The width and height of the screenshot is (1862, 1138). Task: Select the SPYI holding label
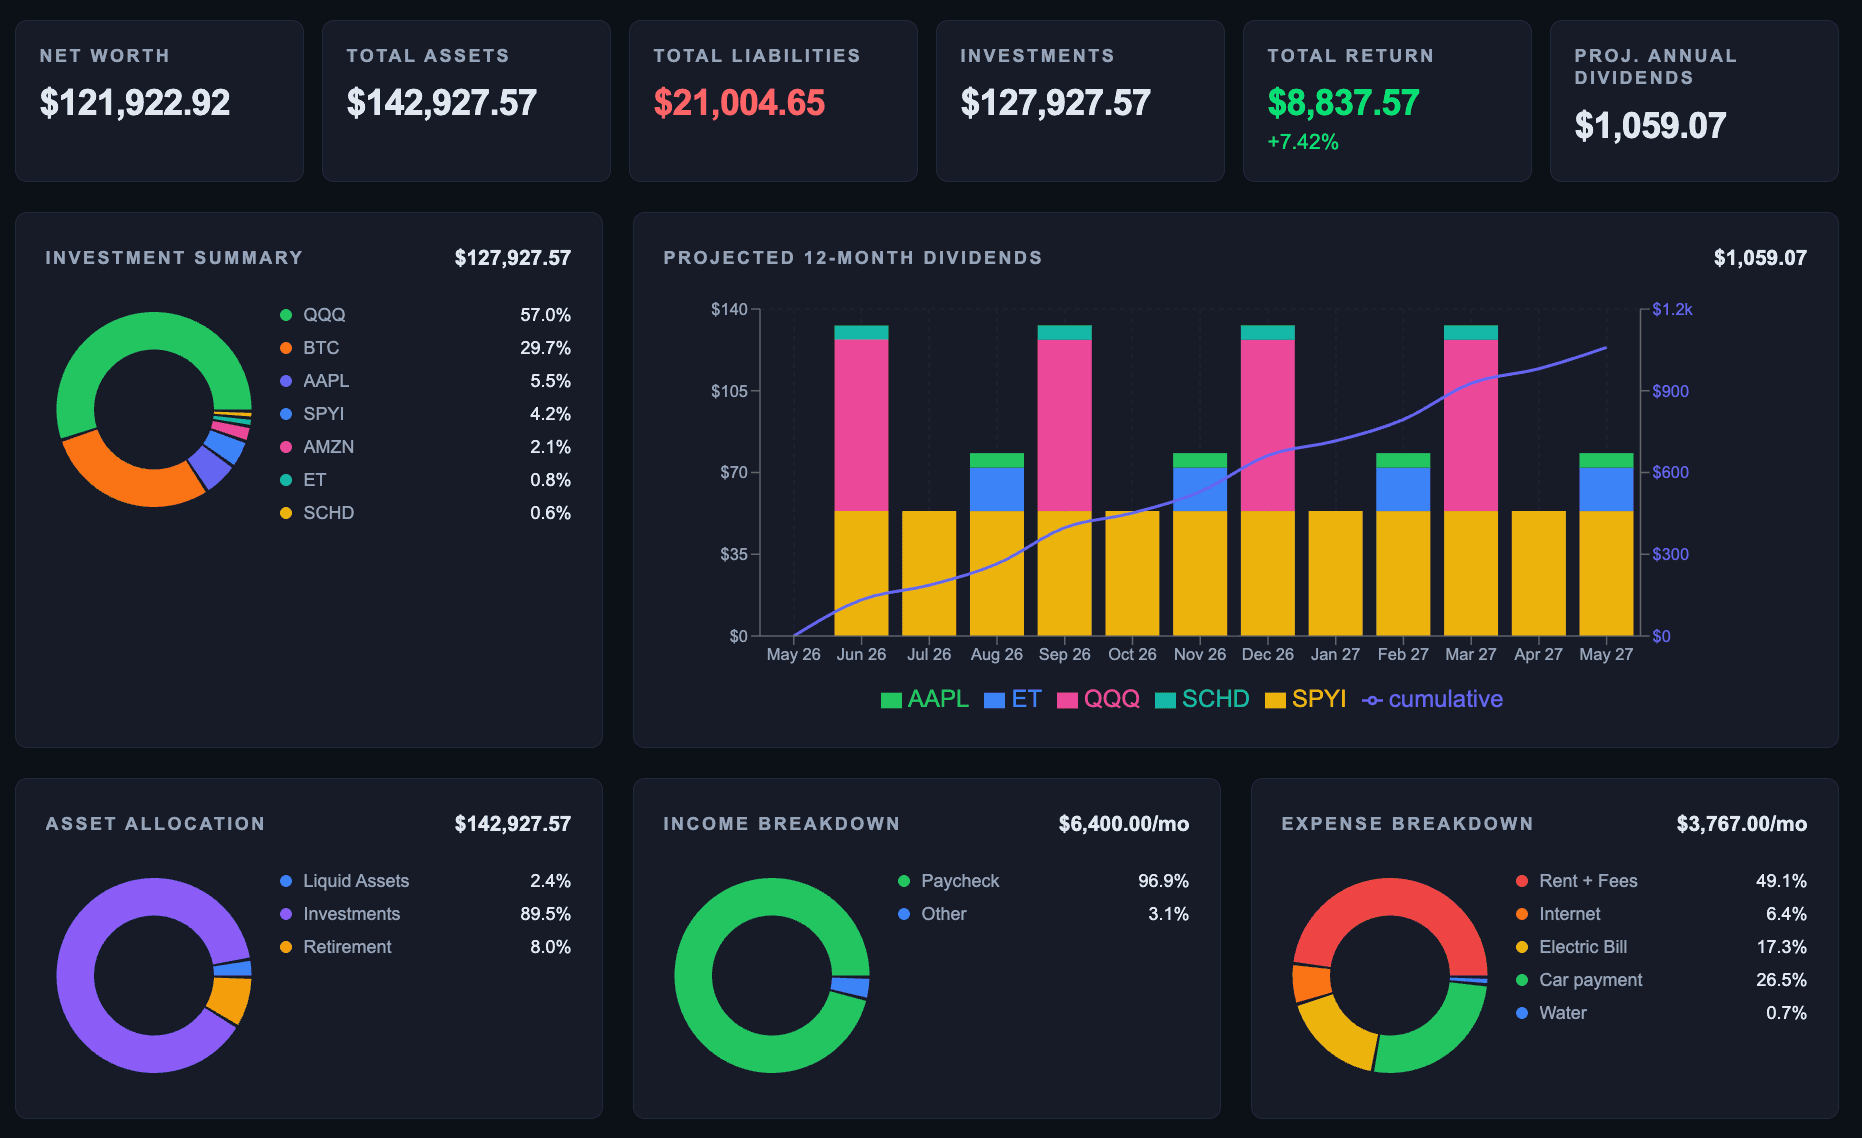point(323,414)
